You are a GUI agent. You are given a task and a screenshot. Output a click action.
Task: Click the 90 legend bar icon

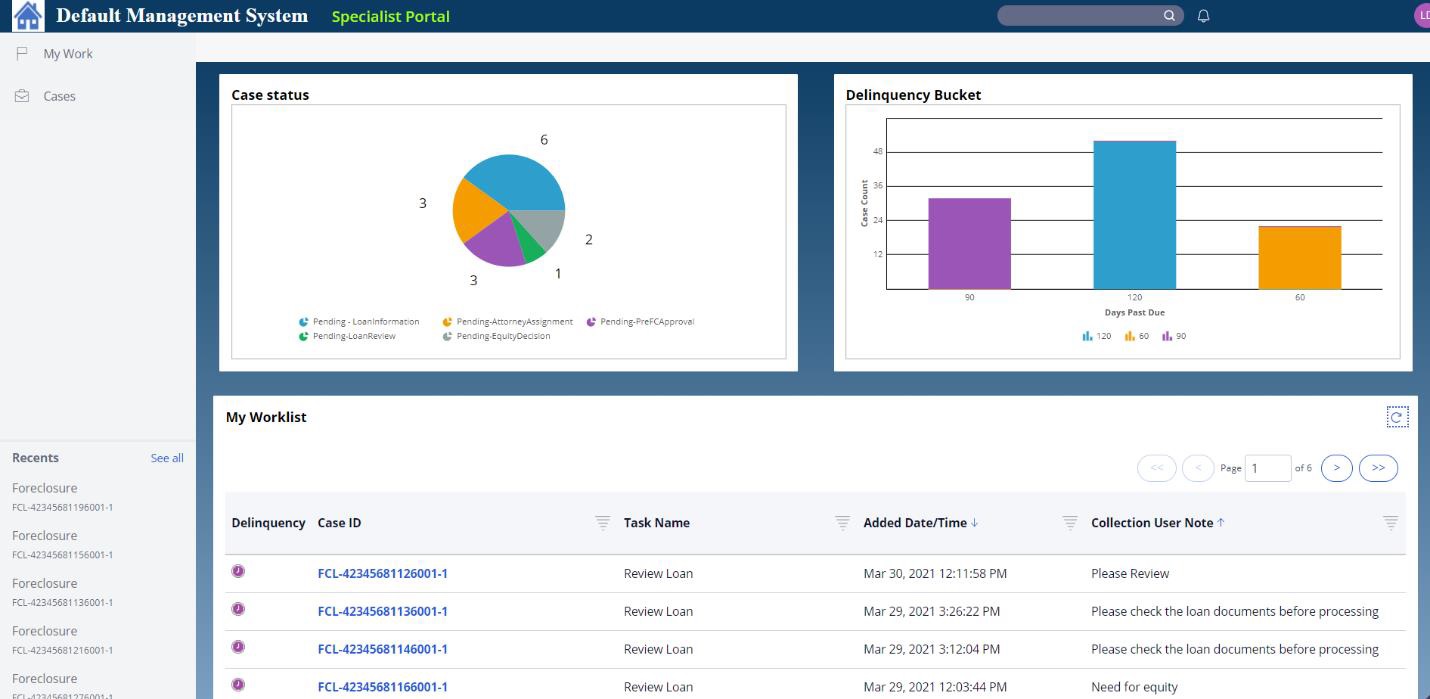click(x=1167, y=336)
